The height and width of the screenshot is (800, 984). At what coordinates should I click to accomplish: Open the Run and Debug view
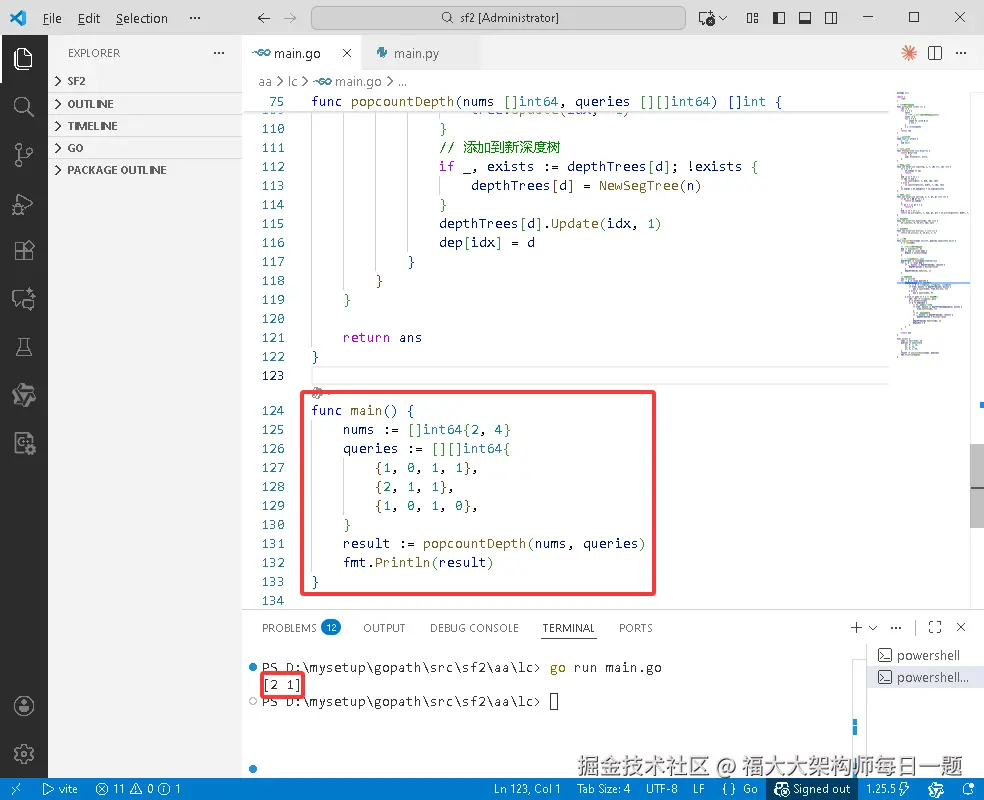coord(23,203)
